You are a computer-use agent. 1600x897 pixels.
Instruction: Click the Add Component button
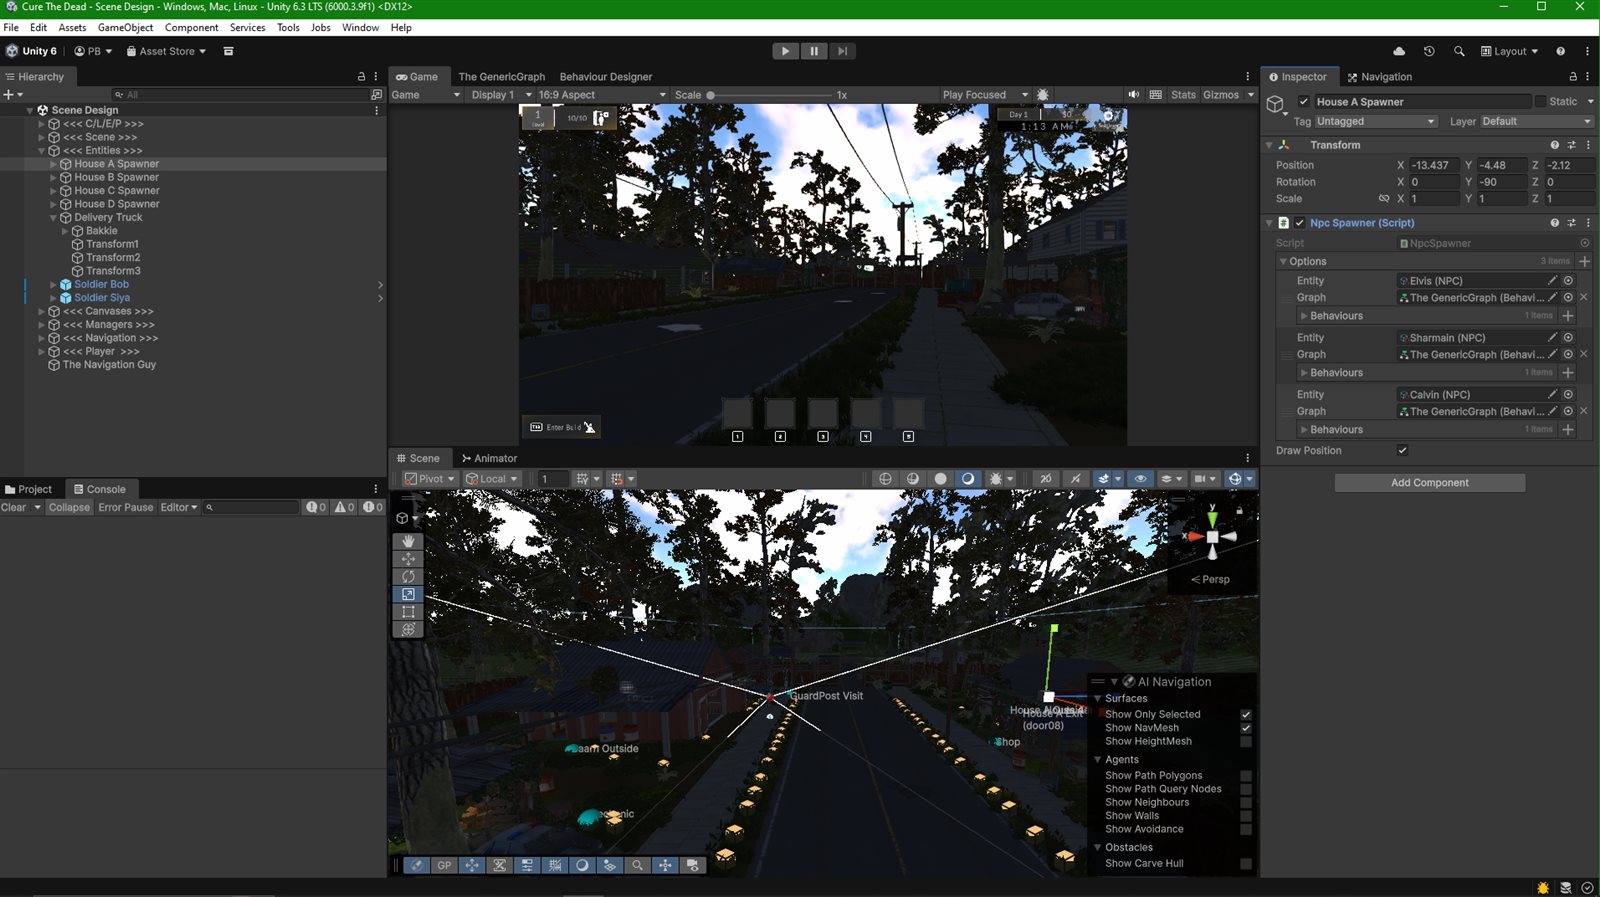click(x=1429, y=483)
